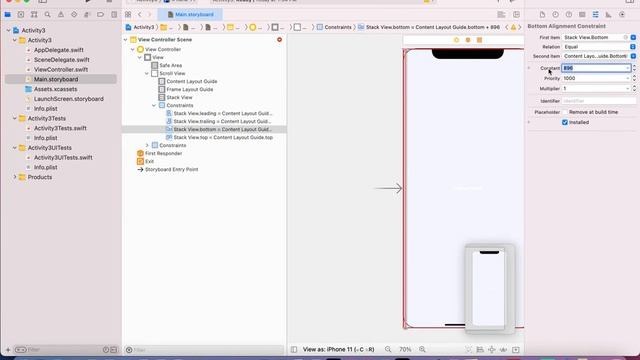Click the Identifier input field

pos(599,101)
